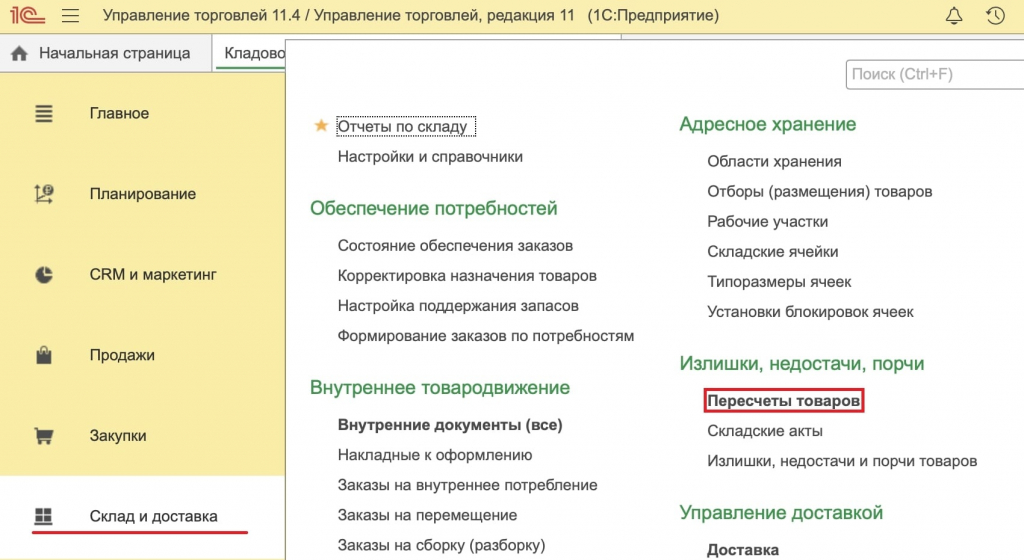Image resolution: width=1024 pixels, height=560 pixels.
Task: Open Доставка under Управление доставкой
Action: 743,550
